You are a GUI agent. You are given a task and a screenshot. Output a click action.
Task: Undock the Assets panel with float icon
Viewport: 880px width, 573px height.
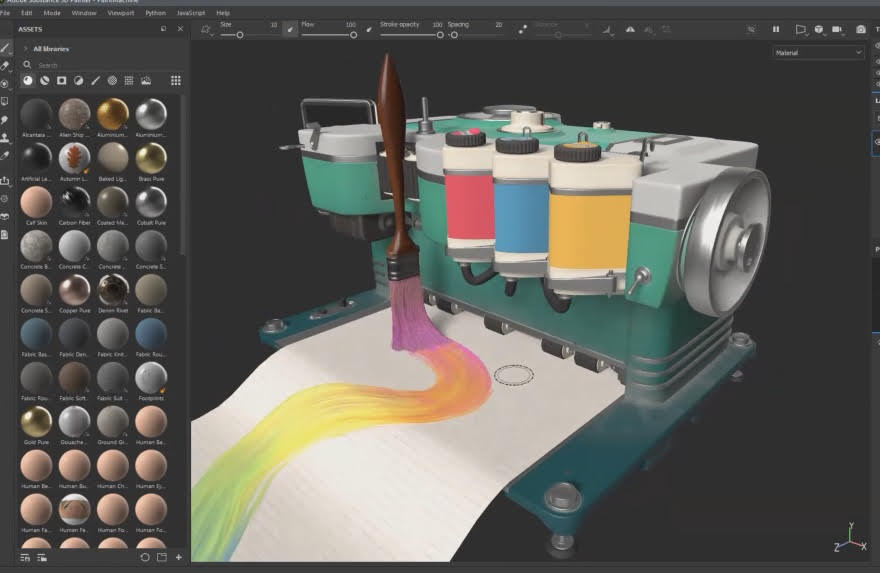coord(163,29)
